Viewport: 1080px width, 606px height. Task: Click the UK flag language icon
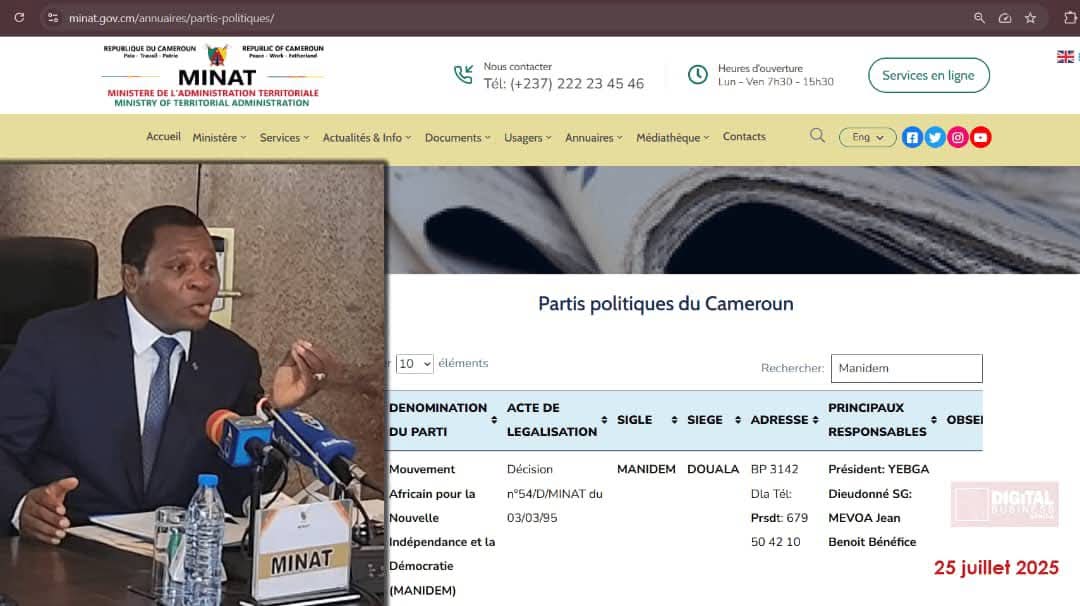1065,56
